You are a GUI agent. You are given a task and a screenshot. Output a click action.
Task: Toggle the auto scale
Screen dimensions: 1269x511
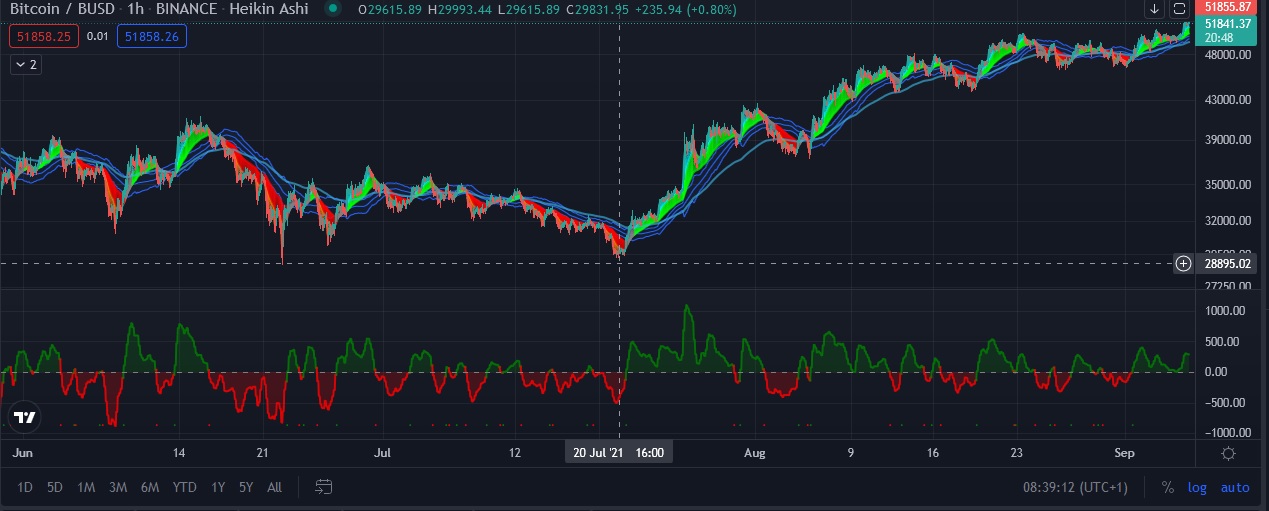point(1235,488)
